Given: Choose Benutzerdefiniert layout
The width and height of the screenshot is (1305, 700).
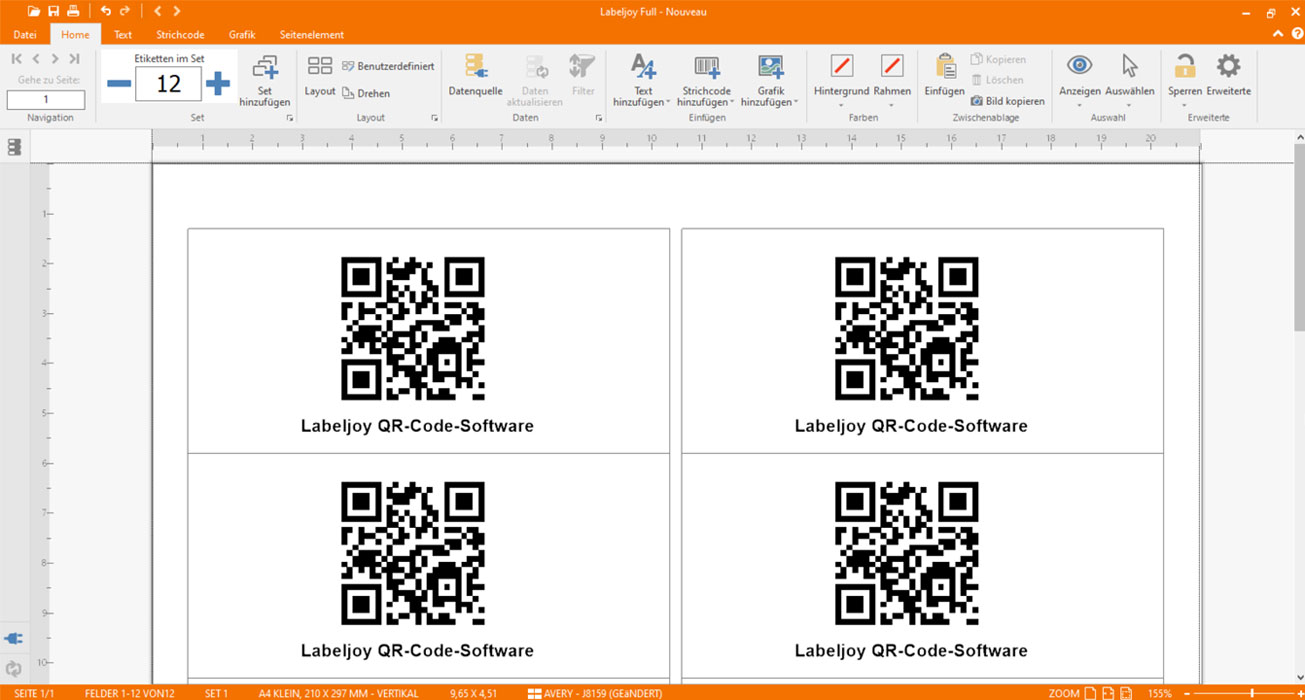Looking at the screenshot, I should click(x=388, y=67).
